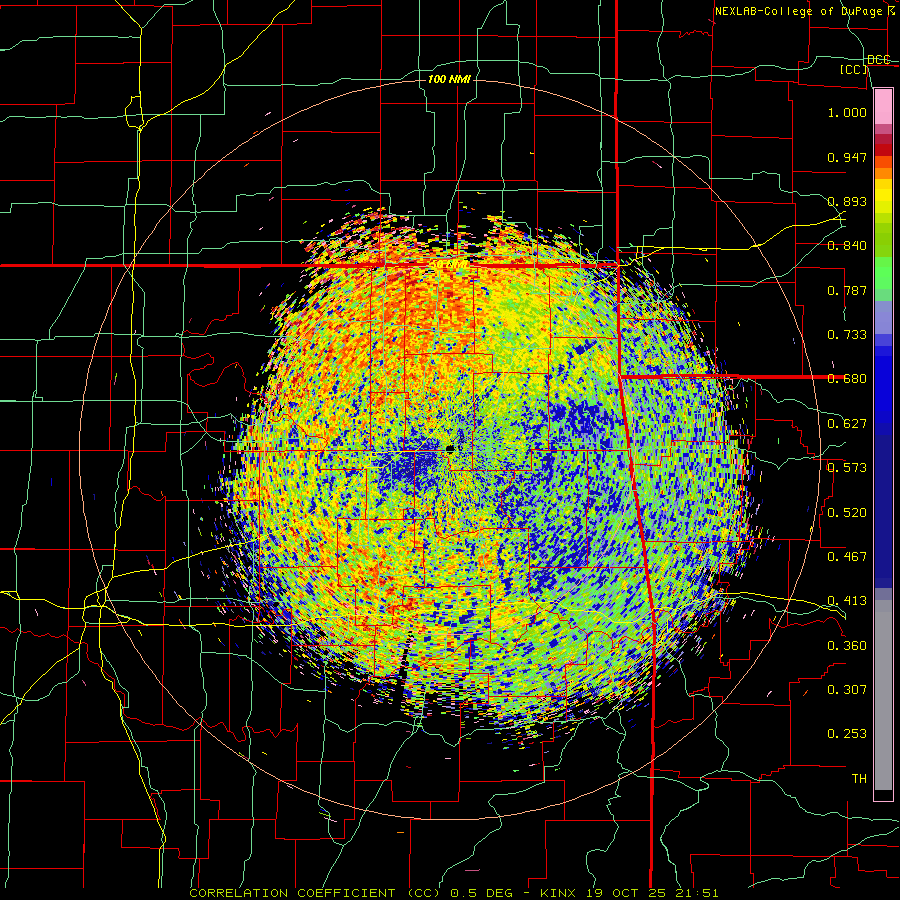Click the 0.733 scale value
Viewport: 900px width, 900px height.
tap(847, 335)
